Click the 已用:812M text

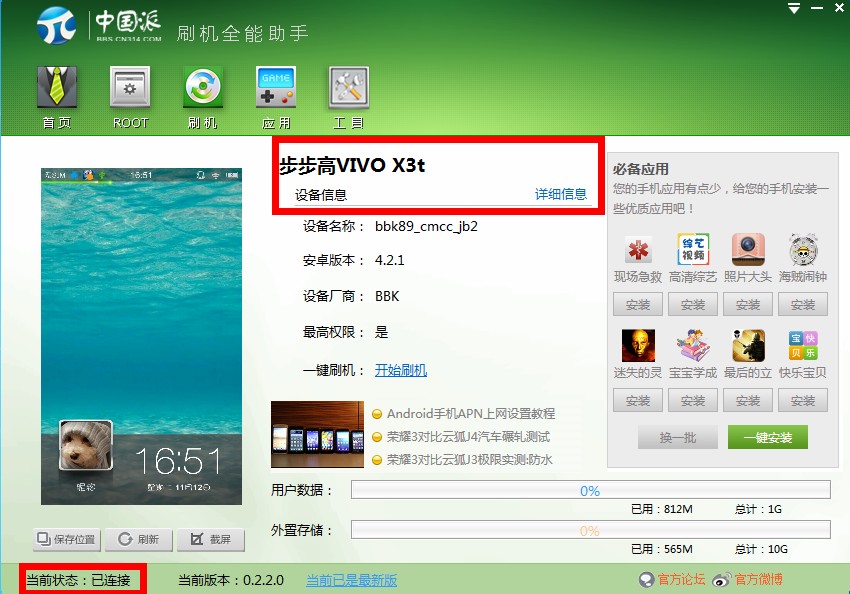[x=662, y=509]
